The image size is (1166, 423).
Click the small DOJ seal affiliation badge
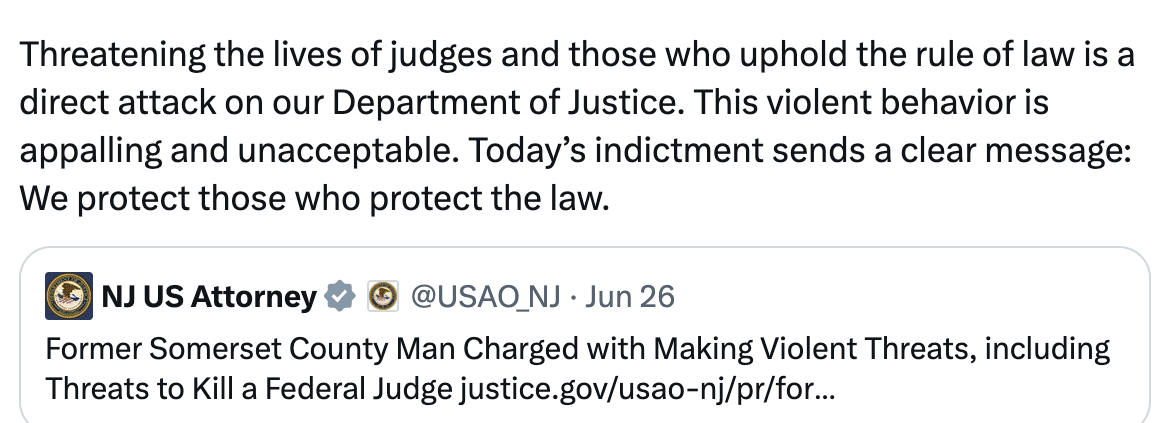383,297
